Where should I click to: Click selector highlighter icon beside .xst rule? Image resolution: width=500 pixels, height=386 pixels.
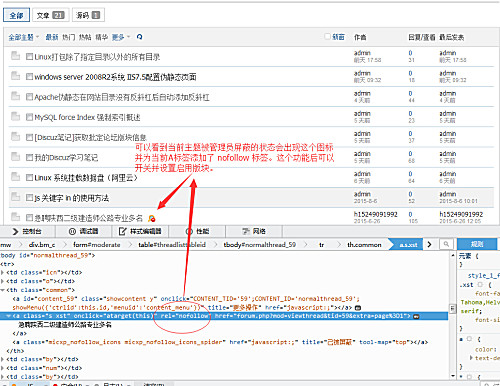coord(480,285)
